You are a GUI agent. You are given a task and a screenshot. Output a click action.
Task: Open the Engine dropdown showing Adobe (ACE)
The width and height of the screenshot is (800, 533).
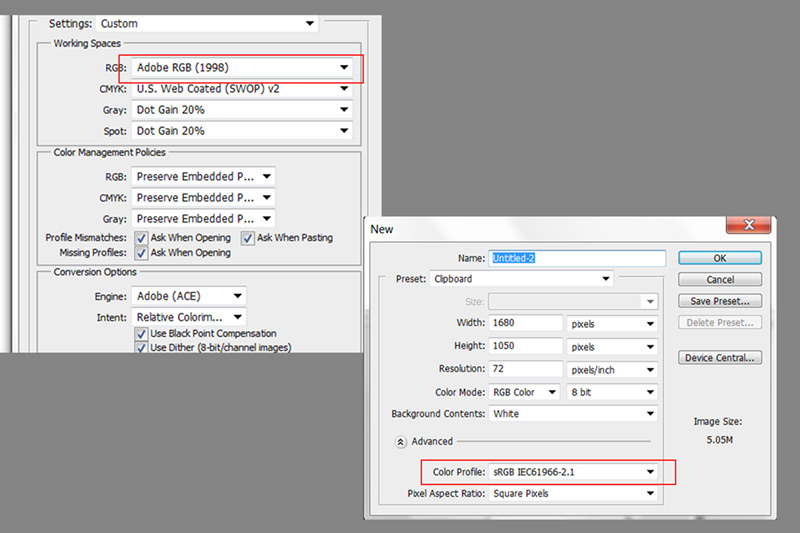189,296
